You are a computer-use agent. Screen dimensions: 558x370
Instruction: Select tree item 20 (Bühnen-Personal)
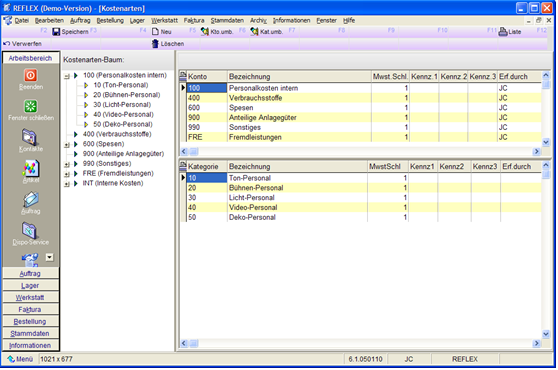click(x=127, y=95)
